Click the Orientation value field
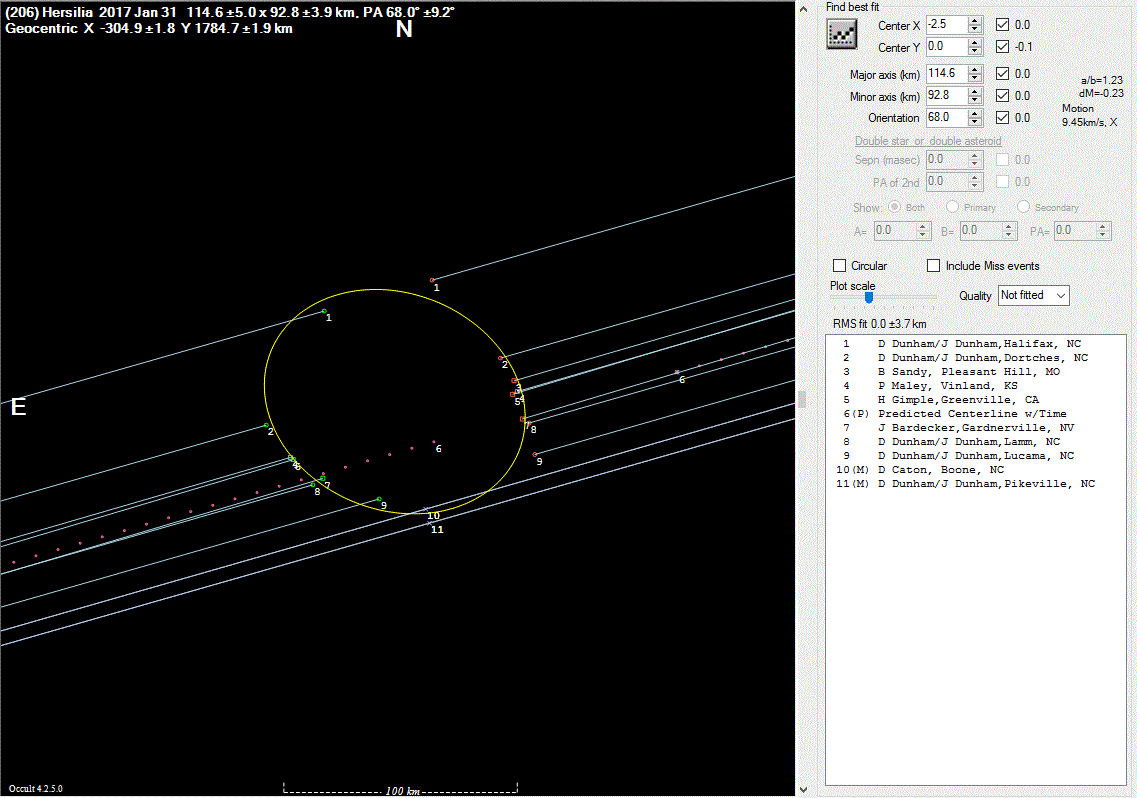This screenshot has width=1137, height=798. coord(947,118)
